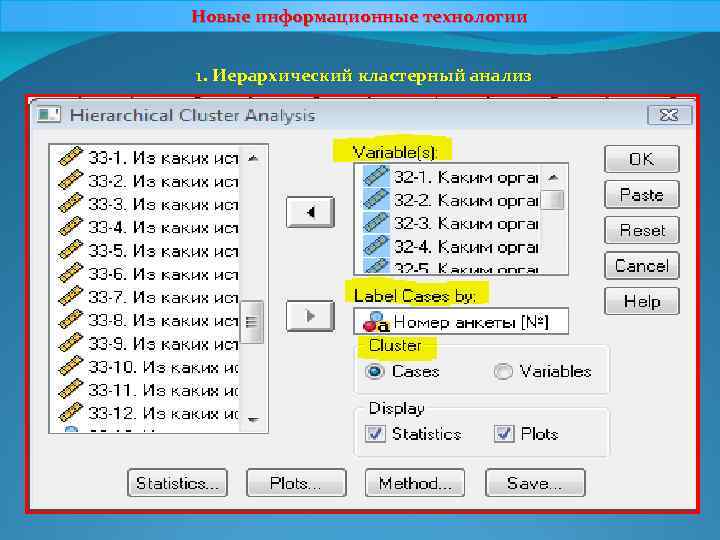720x540 pixels.
Task: Open the Method... options button
Action: 415,483
